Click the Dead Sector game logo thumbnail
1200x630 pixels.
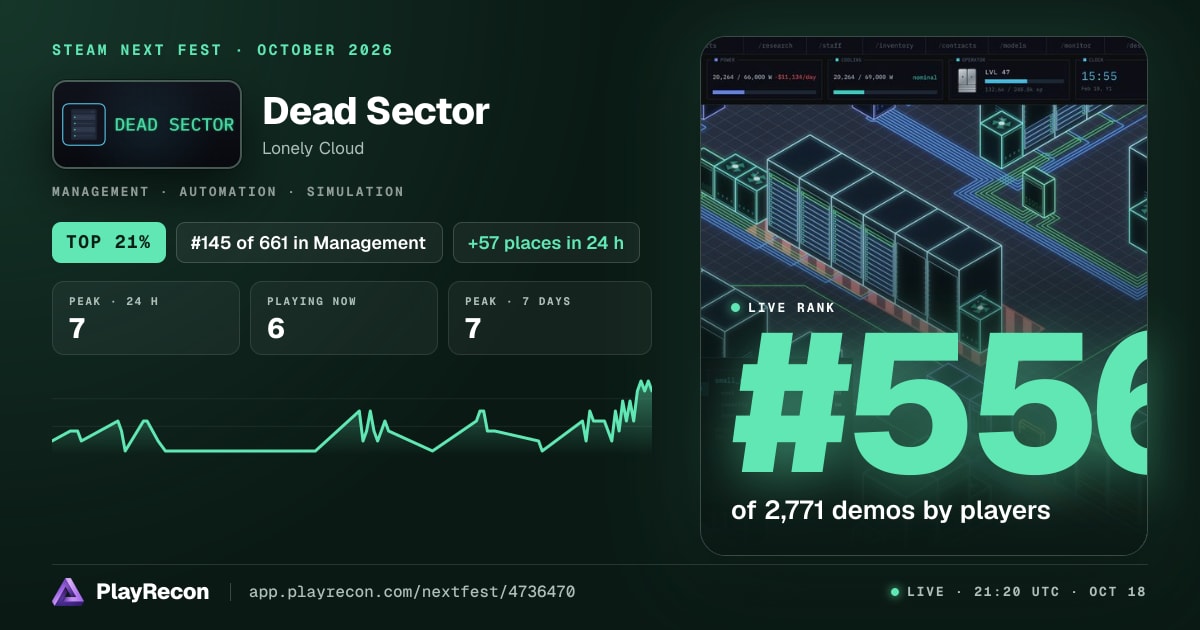coord(147,124)
